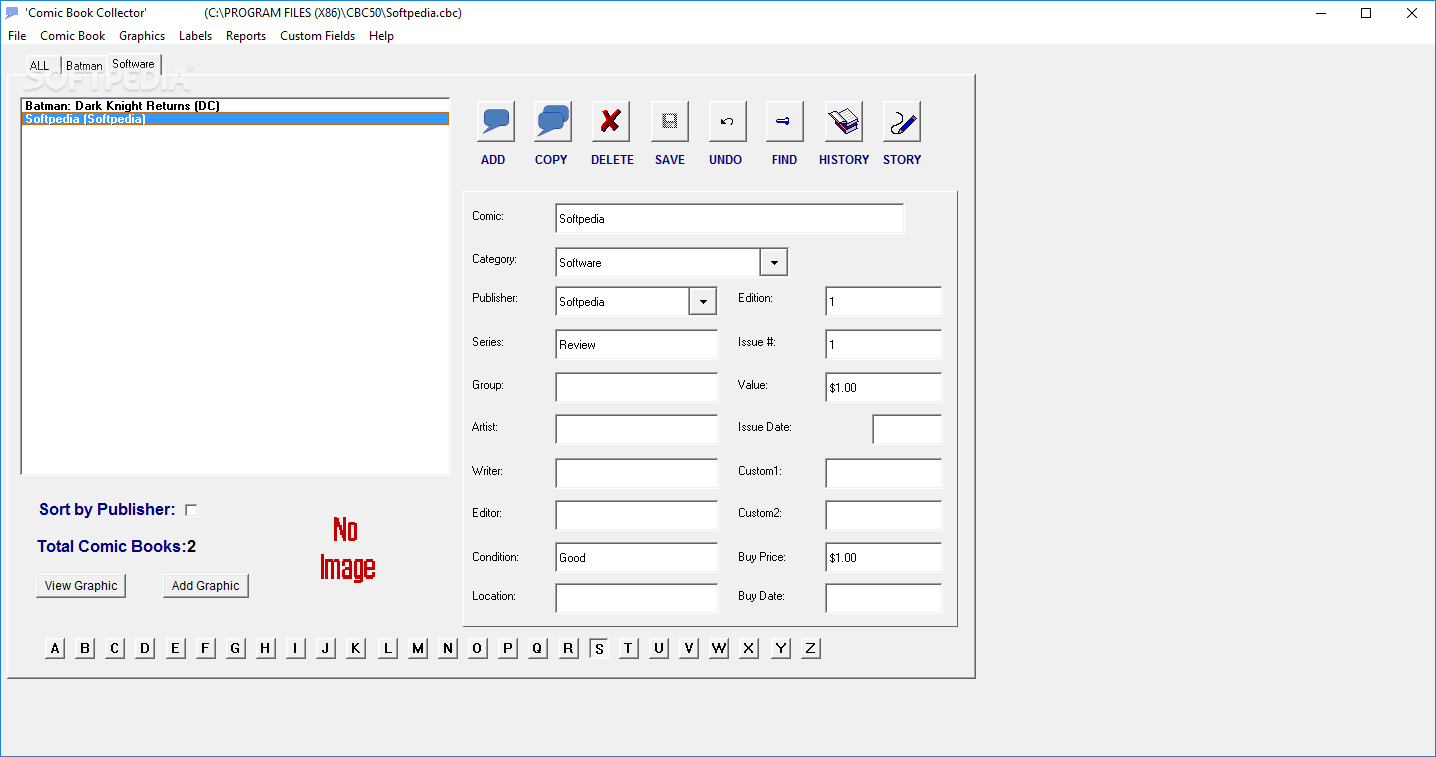Jump to letter P in alphabet bar
1436x757 pixels.
[508, 648]
